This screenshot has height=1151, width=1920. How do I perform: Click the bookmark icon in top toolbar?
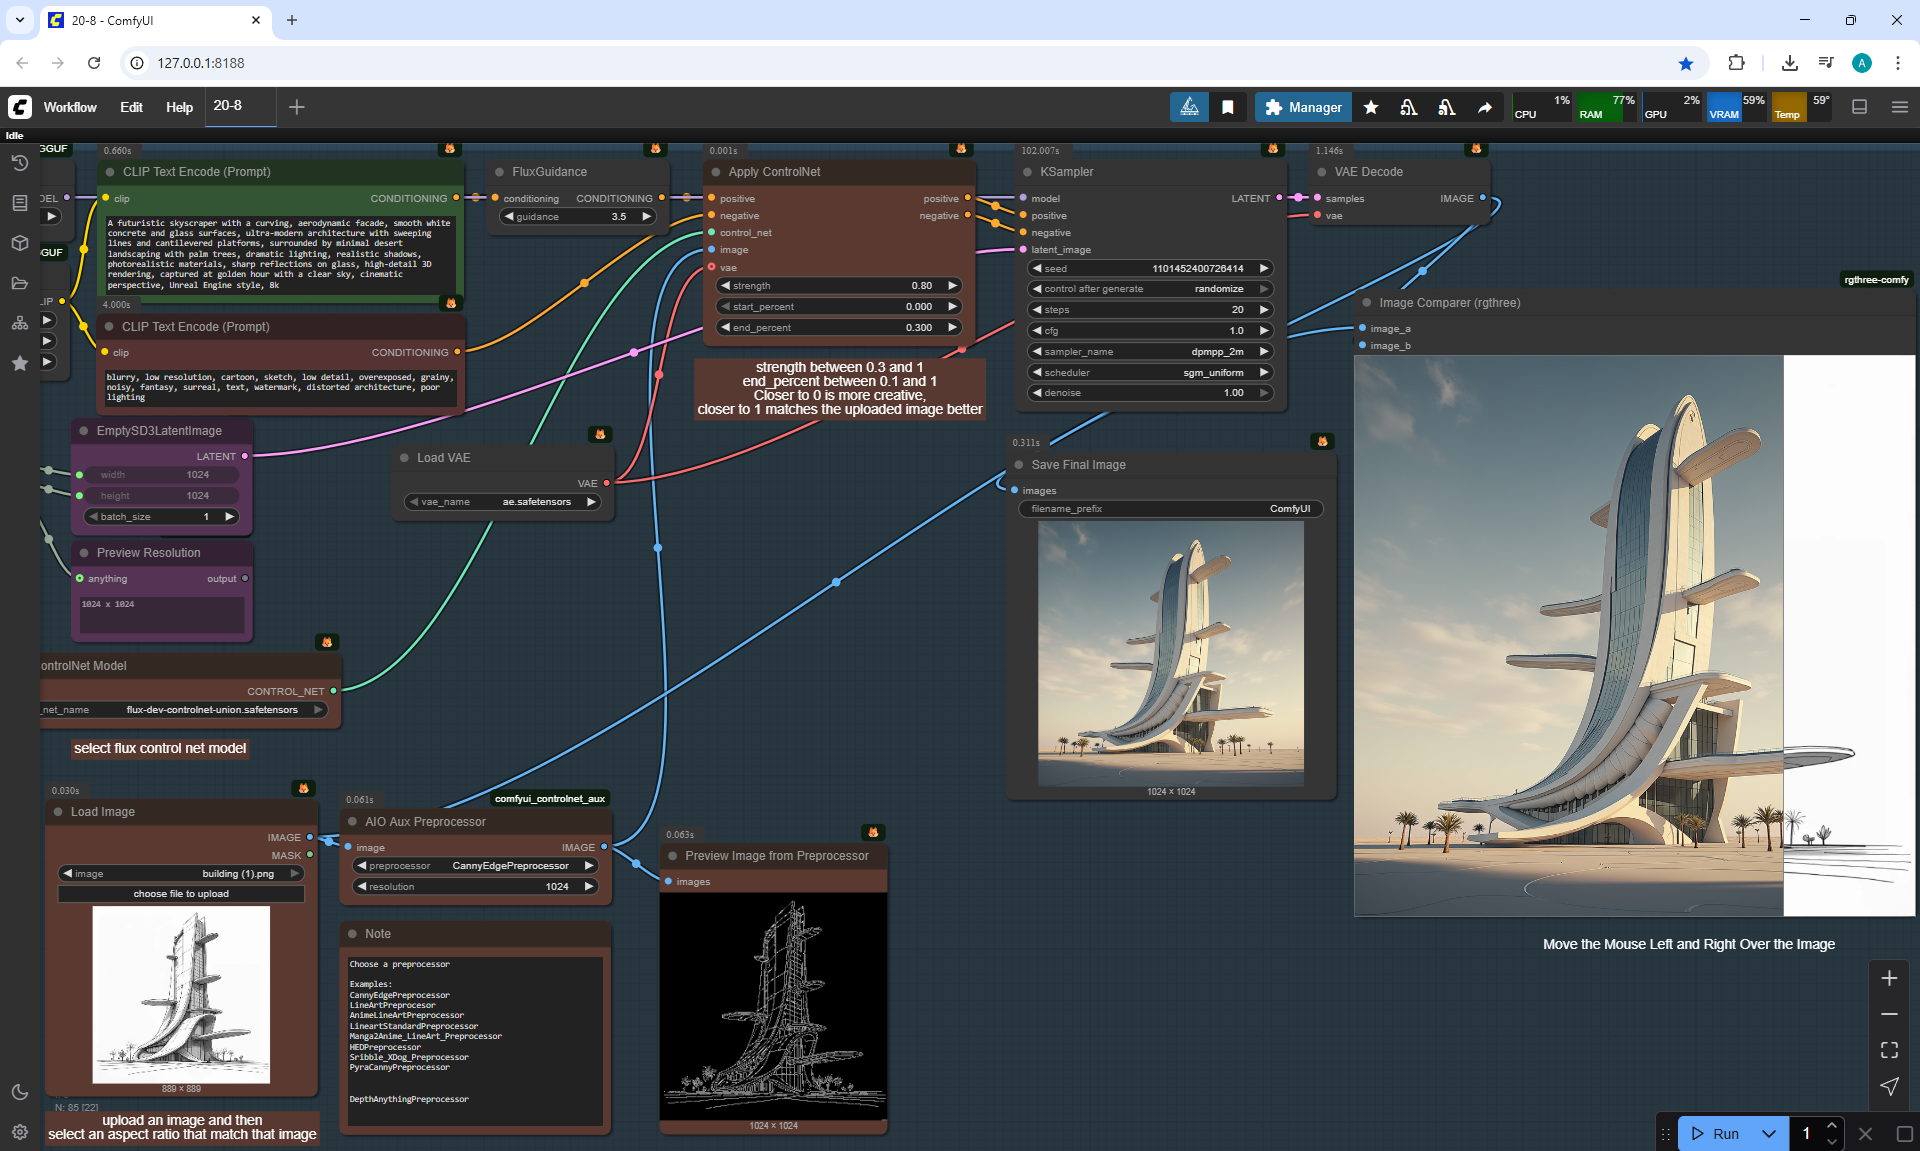coord(1228,107)
